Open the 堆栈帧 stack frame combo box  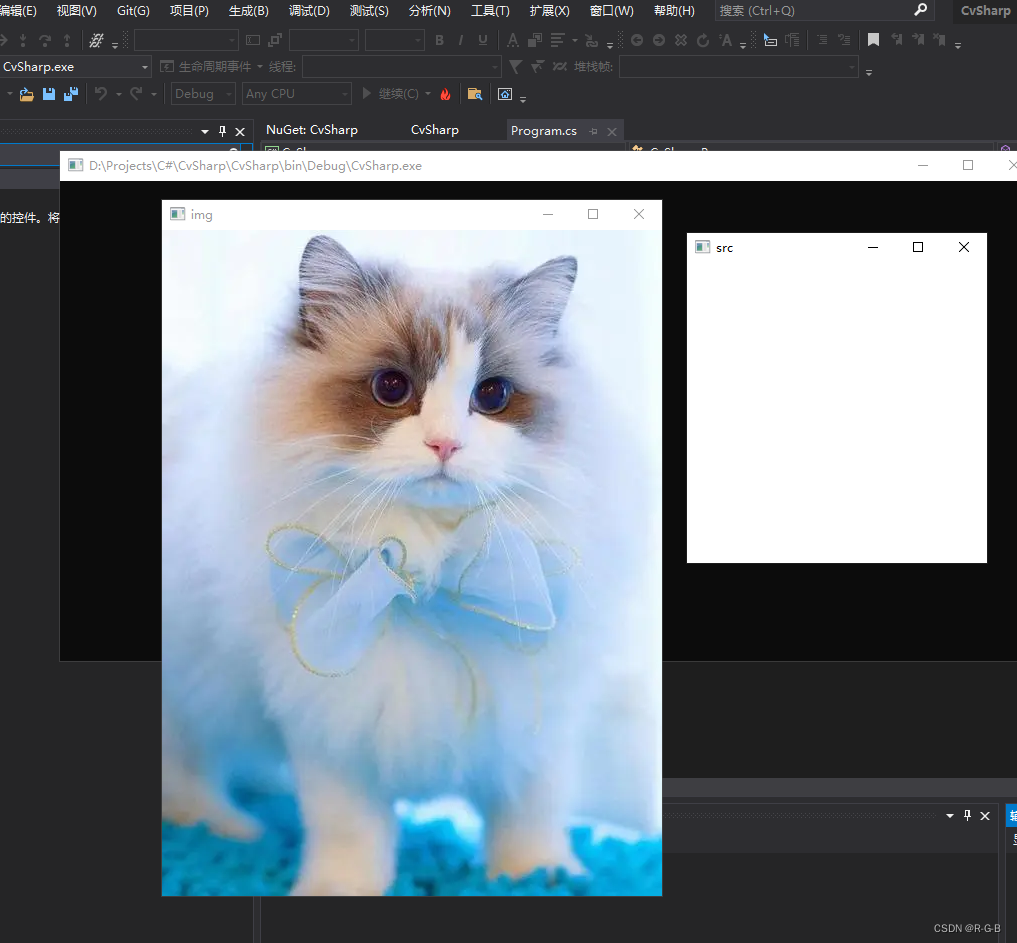739,67
